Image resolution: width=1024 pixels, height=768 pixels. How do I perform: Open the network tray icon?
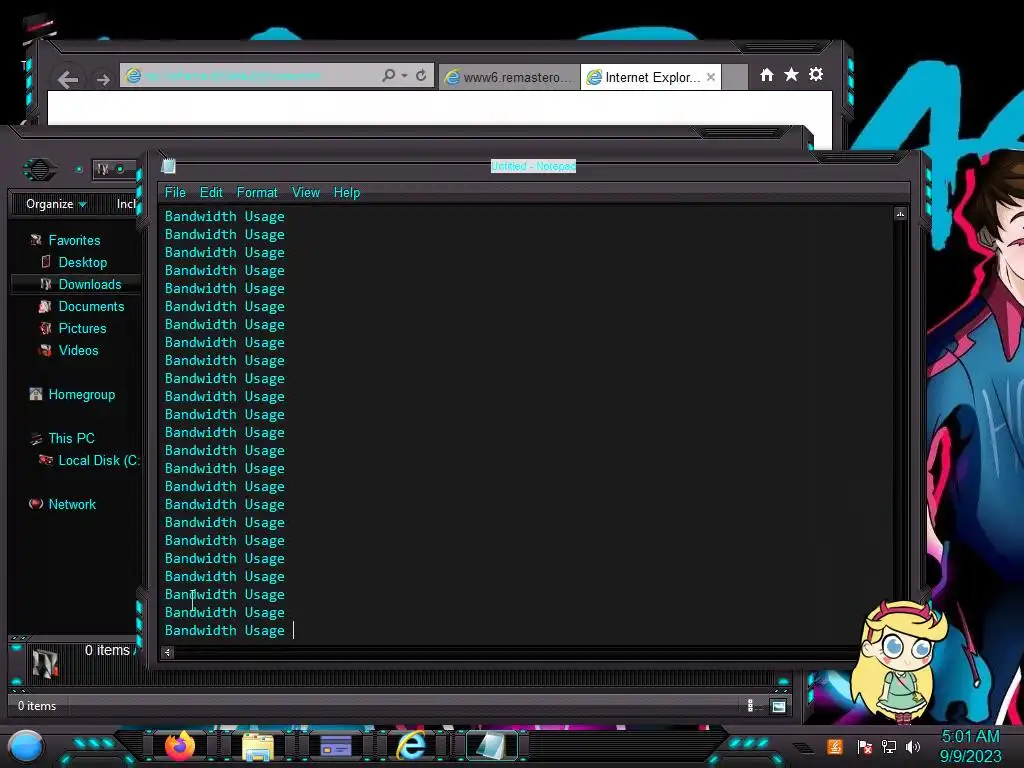pyautogui.click(x=889, y=747)
